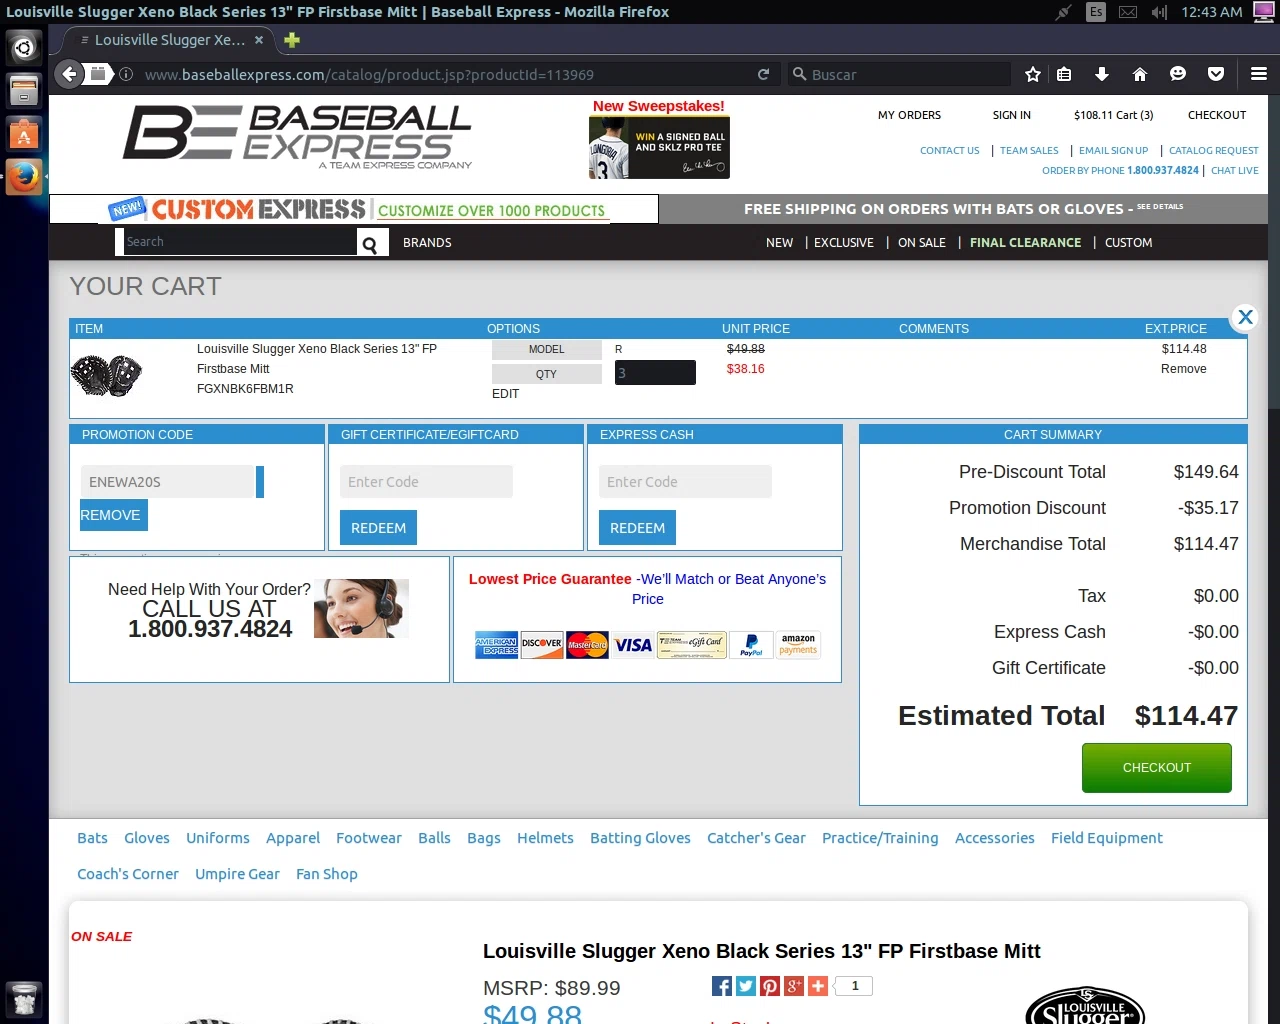Click the promotion code text field
This screenshot has width=1280, height=1024.
pyautogui.click(x=168, y=482)
